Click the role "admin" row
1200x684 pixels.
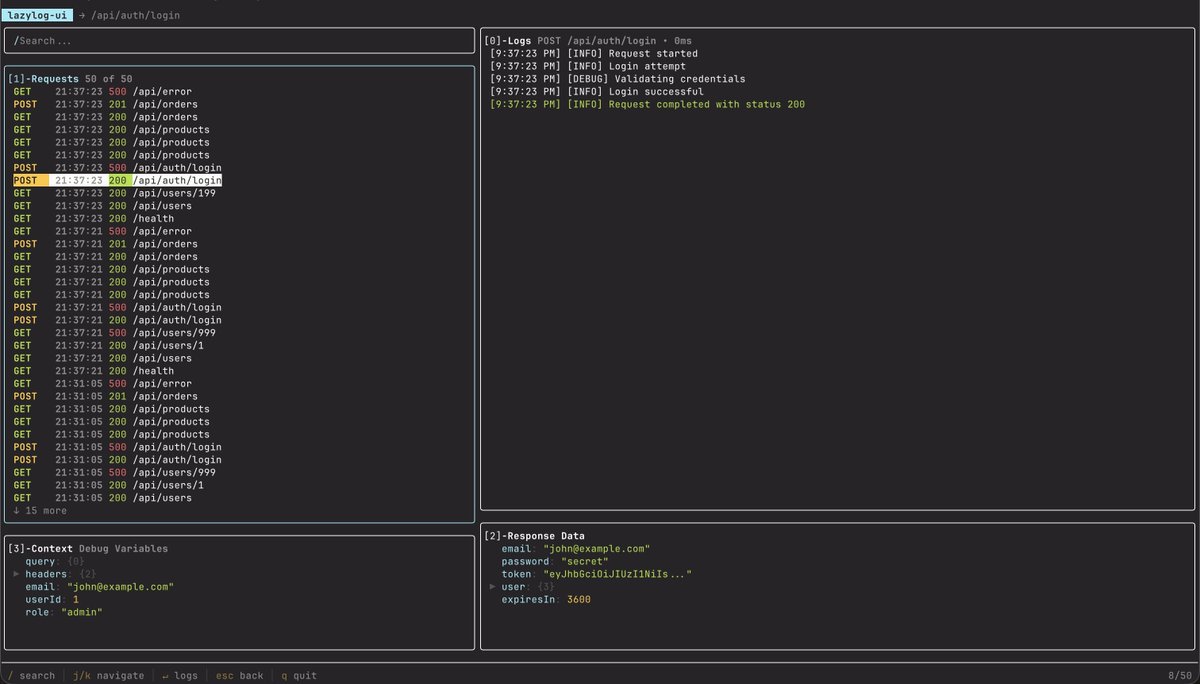click(x=64, y=612)
